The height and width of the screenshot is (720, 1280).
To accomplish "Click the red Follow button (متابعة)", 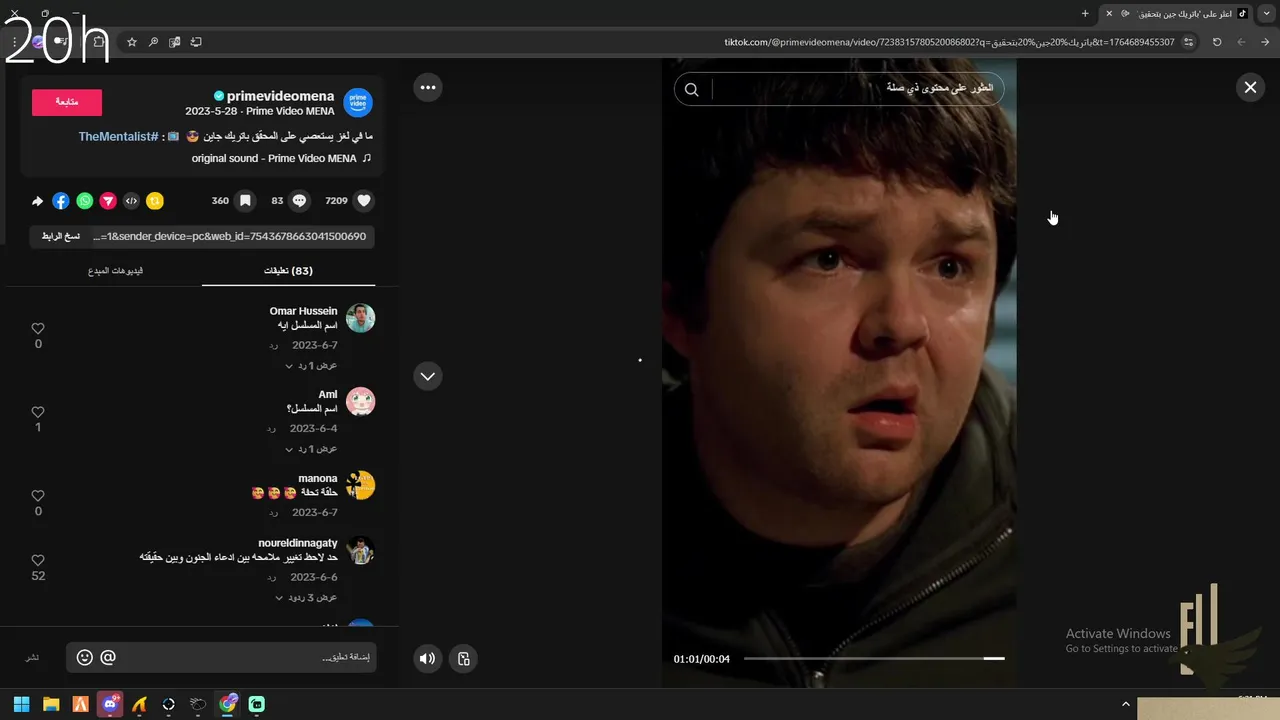I will 67,102.
